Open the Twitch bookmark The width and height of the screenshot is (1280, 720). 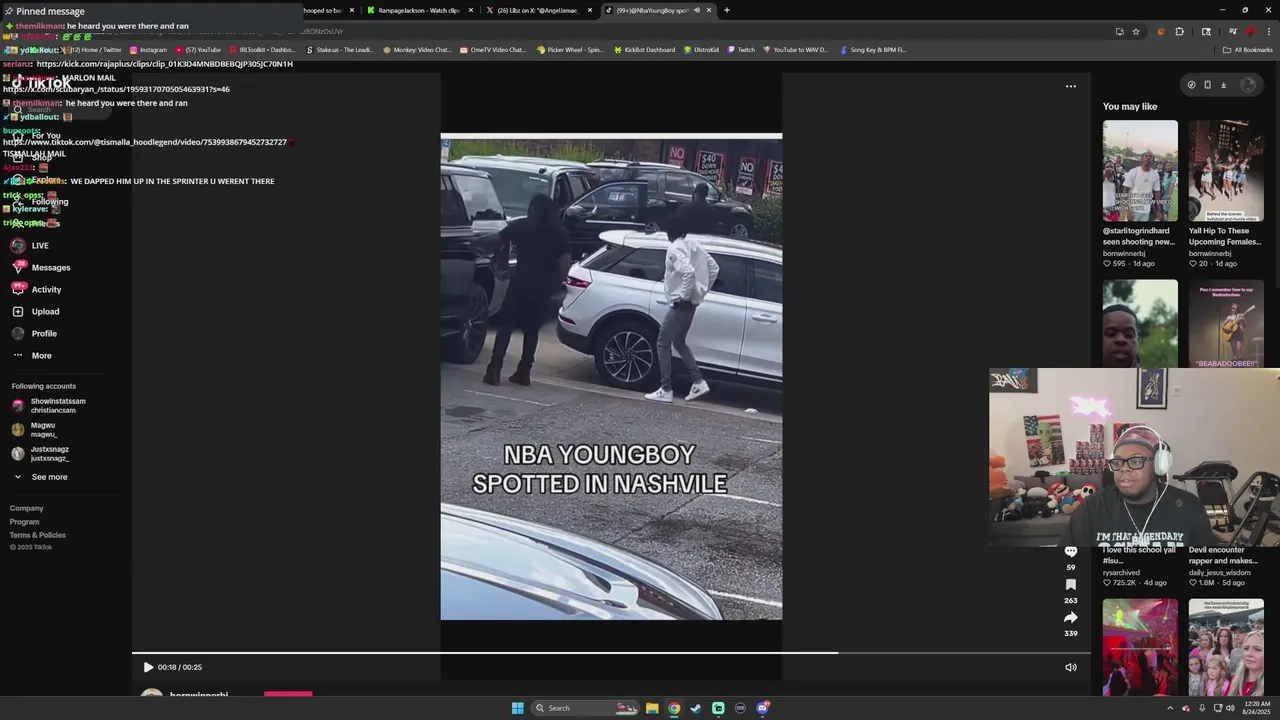click(x=741, y=49)
